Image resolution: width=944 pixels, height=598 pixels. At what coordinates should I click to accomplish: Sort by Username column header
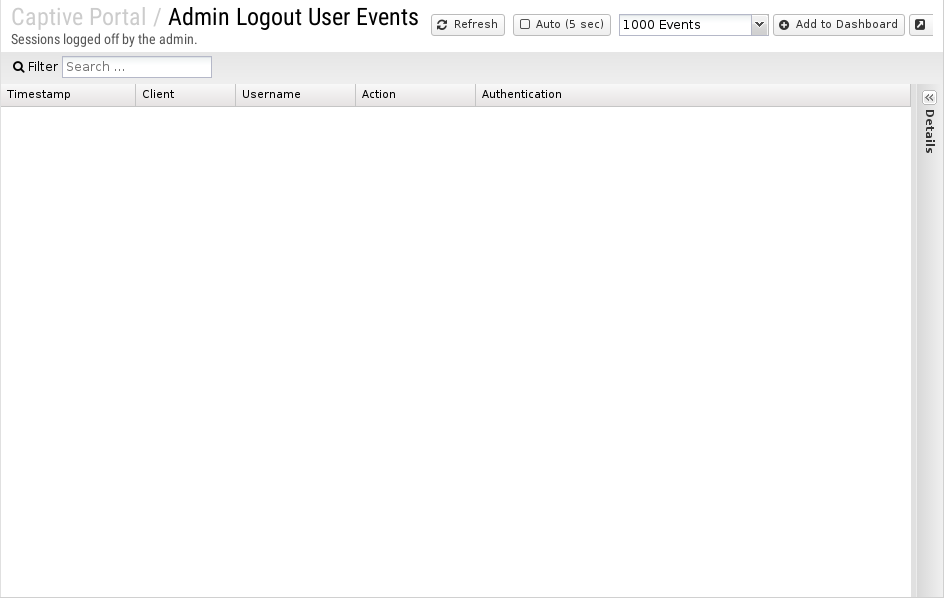coord(295,95)
